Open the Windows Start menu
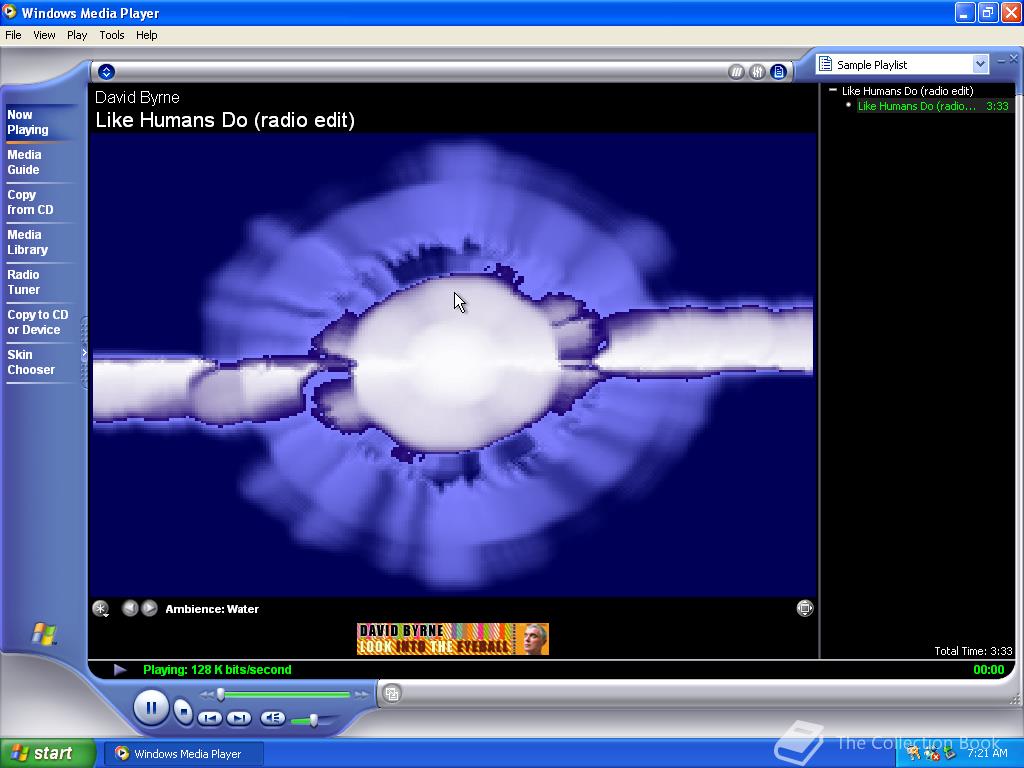Image resolution: width=1024 pixels, height=768 pixels. pyautogui.click(x=48, y=753)
